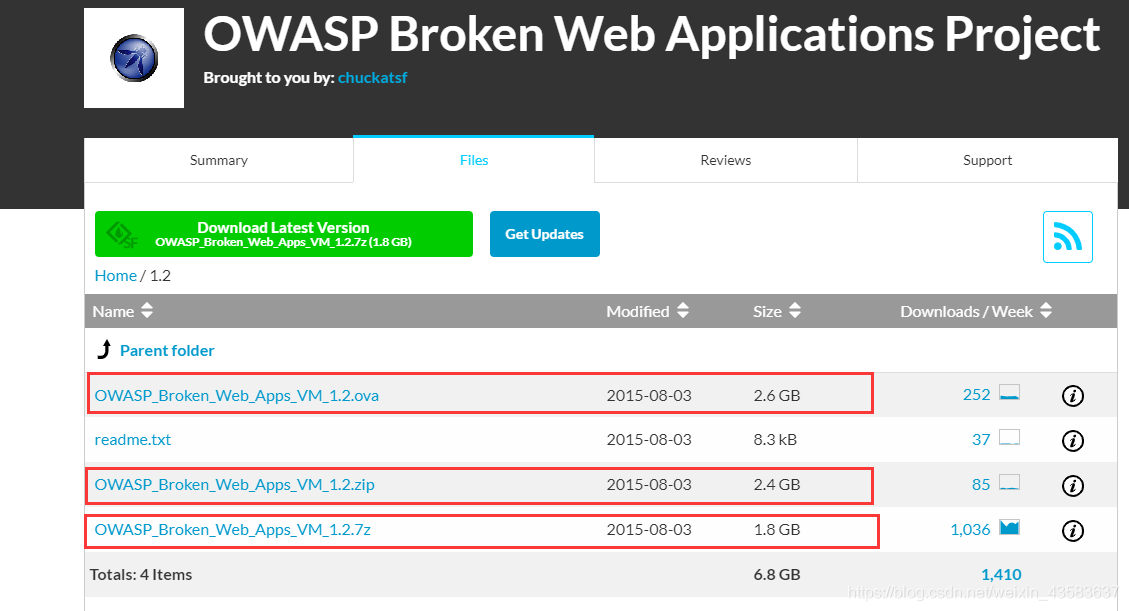Sort files by the Modified column arrows
This screenshot has width=1129, height=611.
pyautogui.click(x=683, y=311)
